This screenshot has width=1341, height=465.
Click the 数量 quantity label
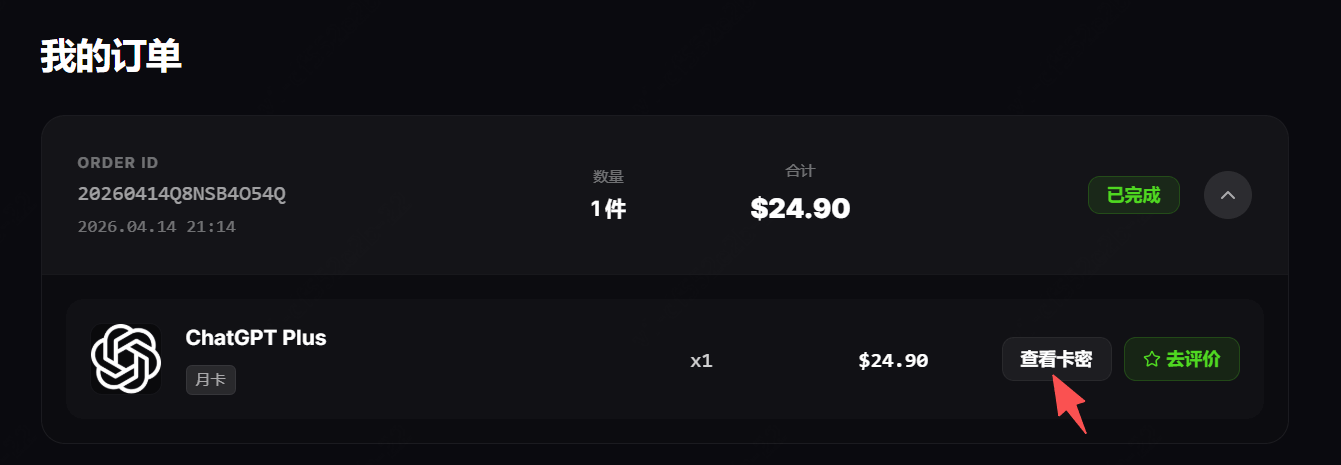pos(608,177)
